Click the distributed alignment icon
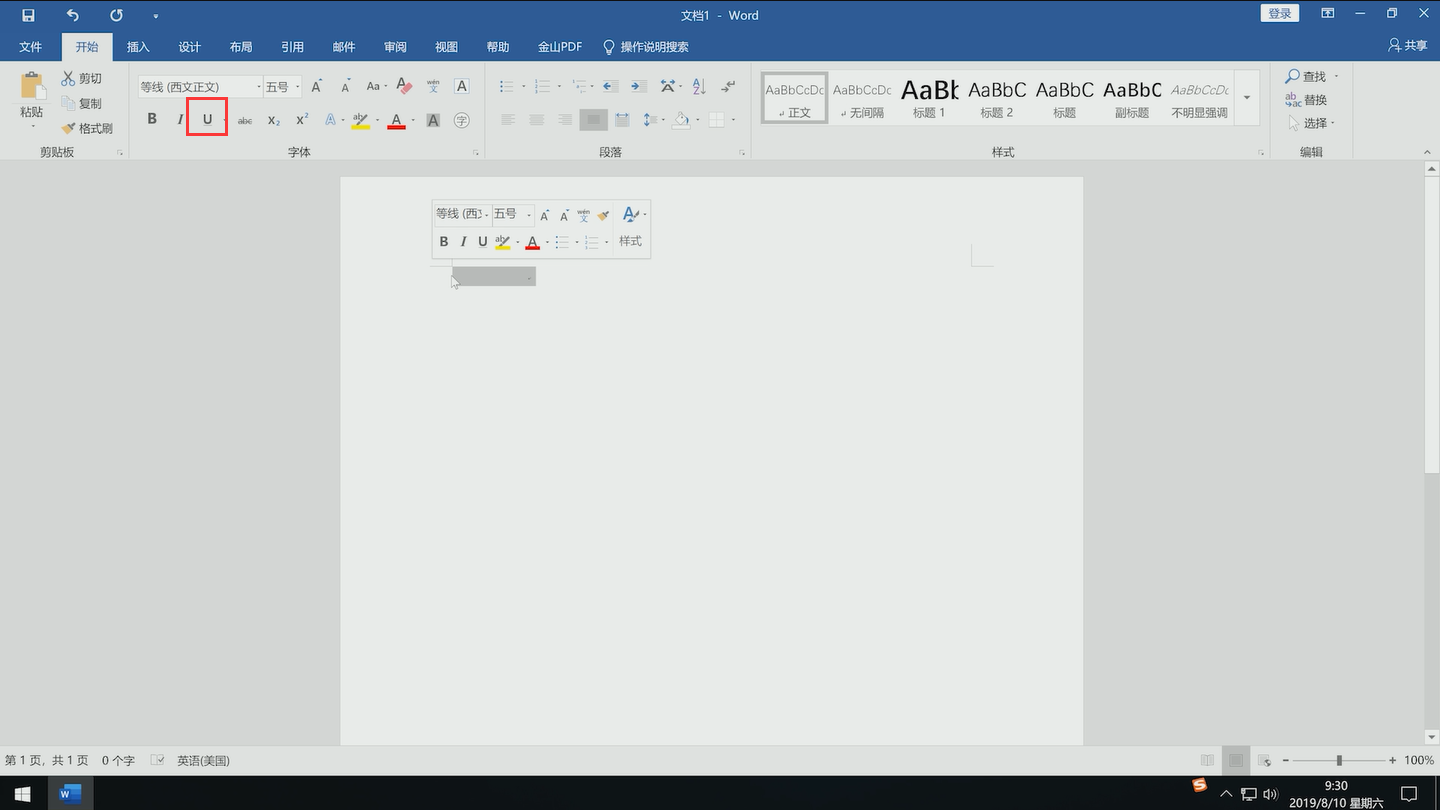This screenshot has height=810, width=1440. [622, 120]
